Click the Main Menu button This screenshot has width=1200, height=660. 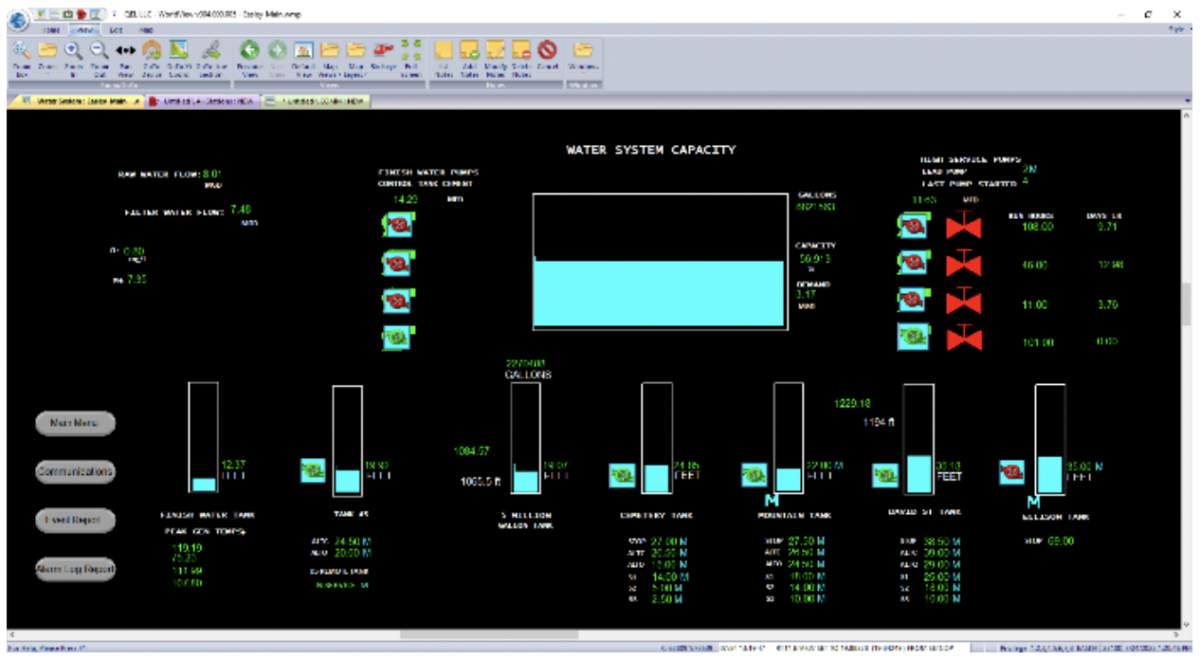pyautogui.click(x=76, y=423)
